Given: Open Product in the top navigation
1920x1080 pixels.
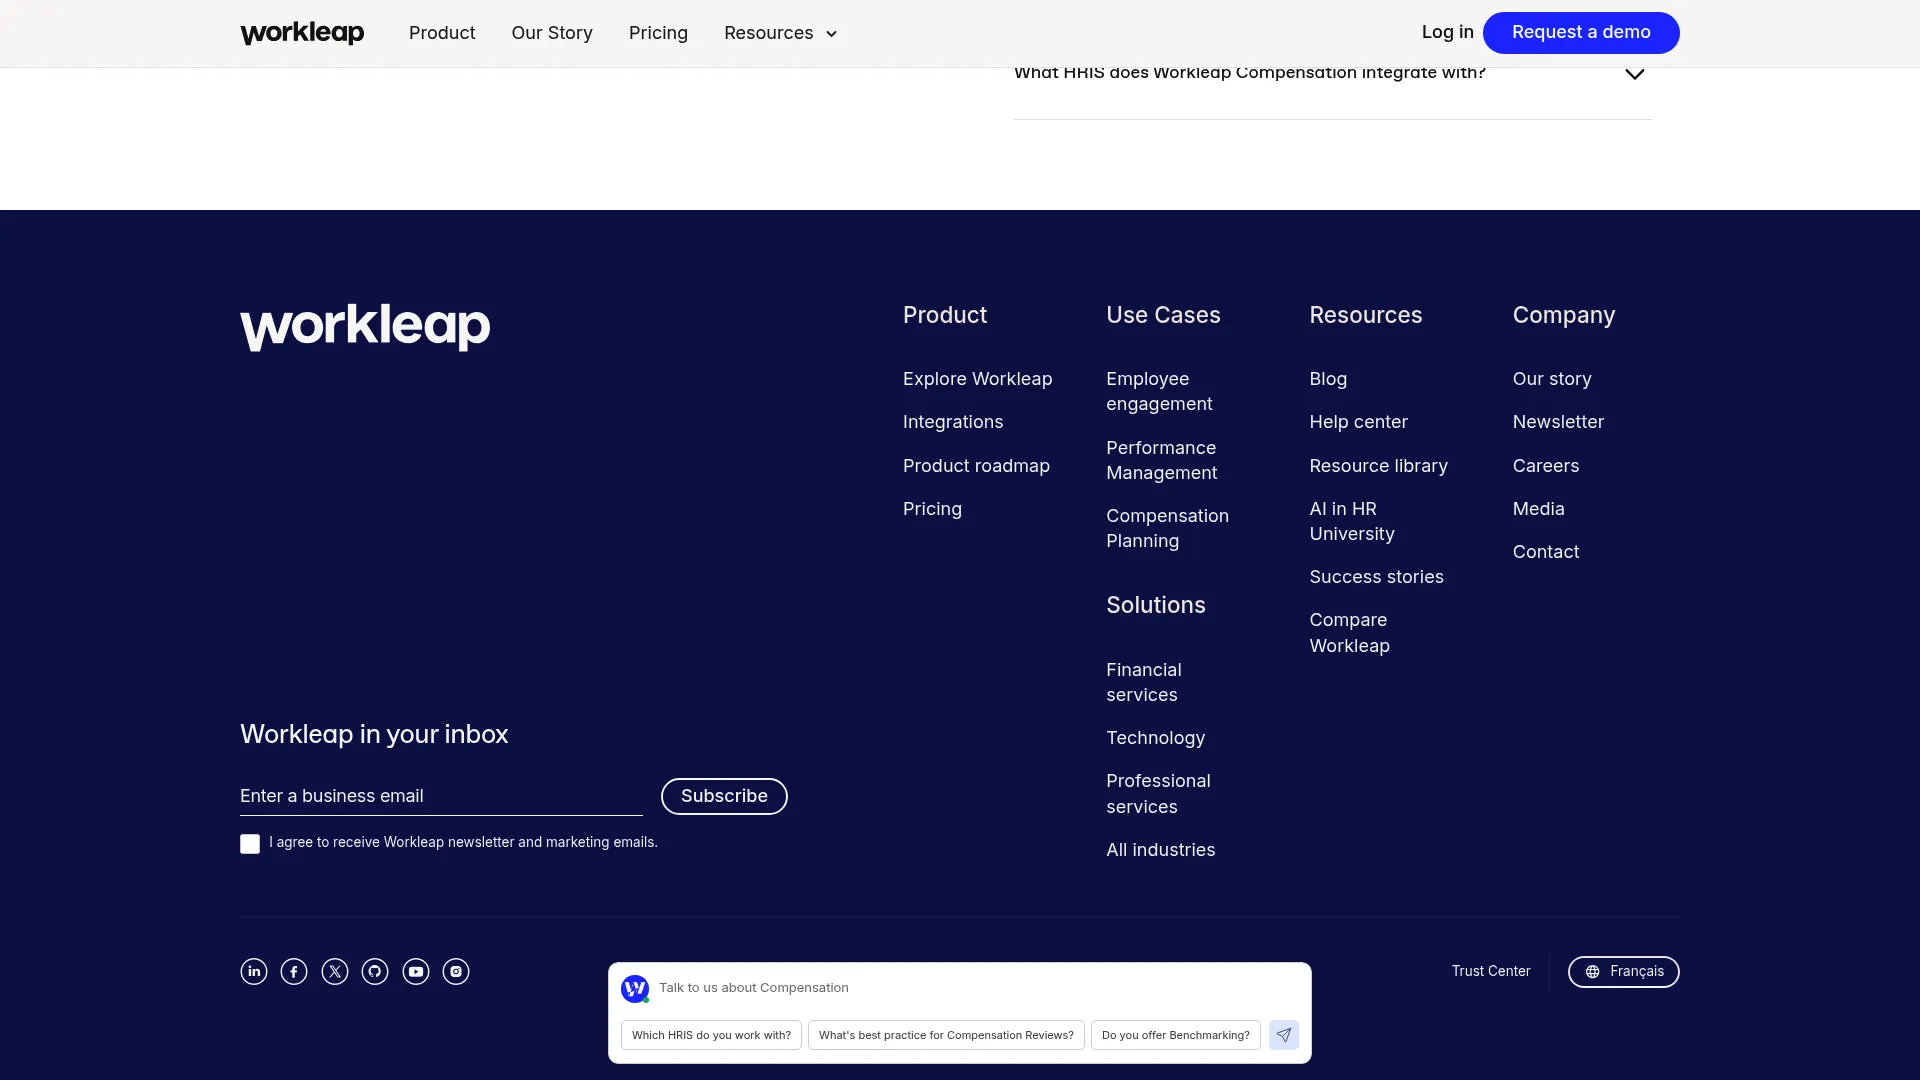Looking at the screenshot, I should [x=442, y=33].
